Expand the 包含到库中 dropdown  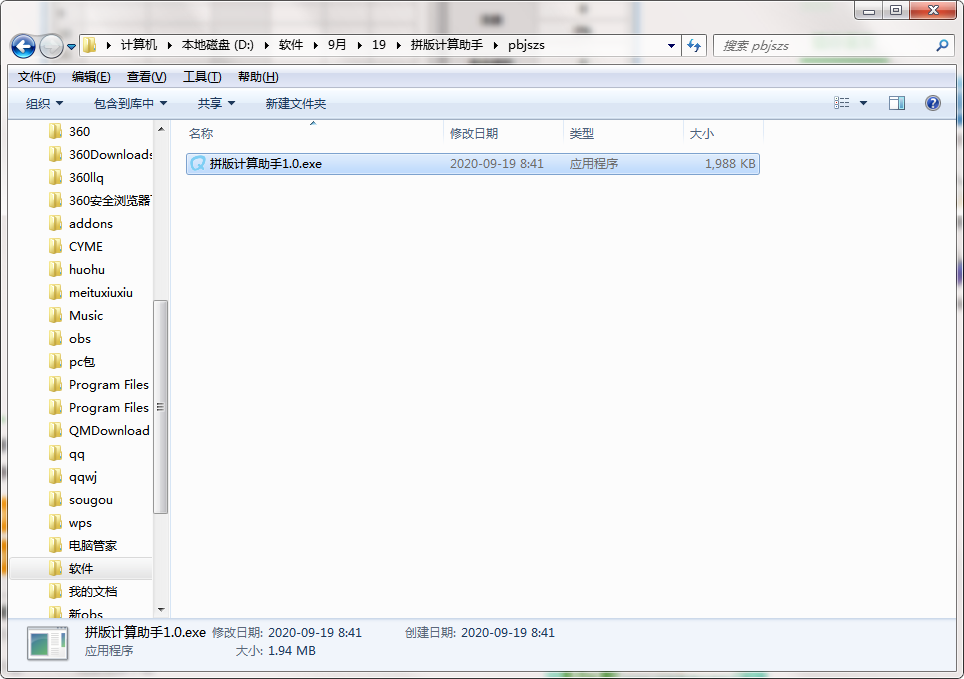(130, 103)
